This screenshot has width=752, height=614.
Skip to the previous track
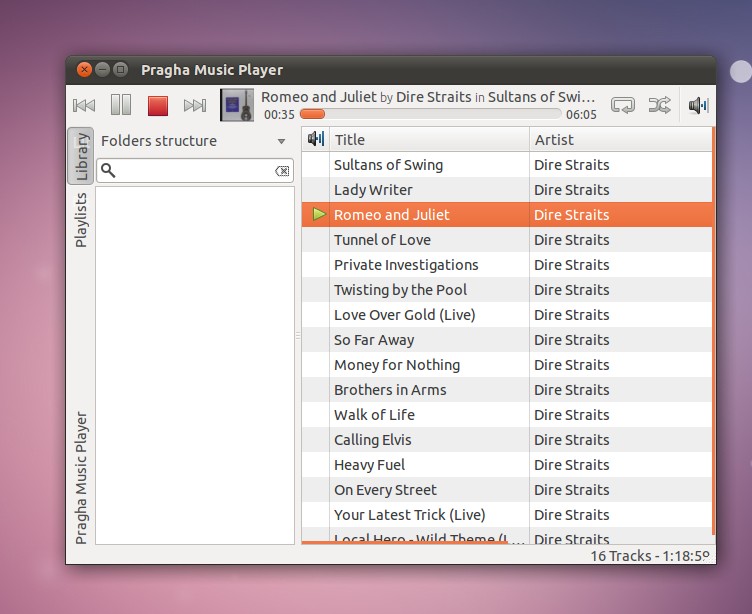coord(84,105)
